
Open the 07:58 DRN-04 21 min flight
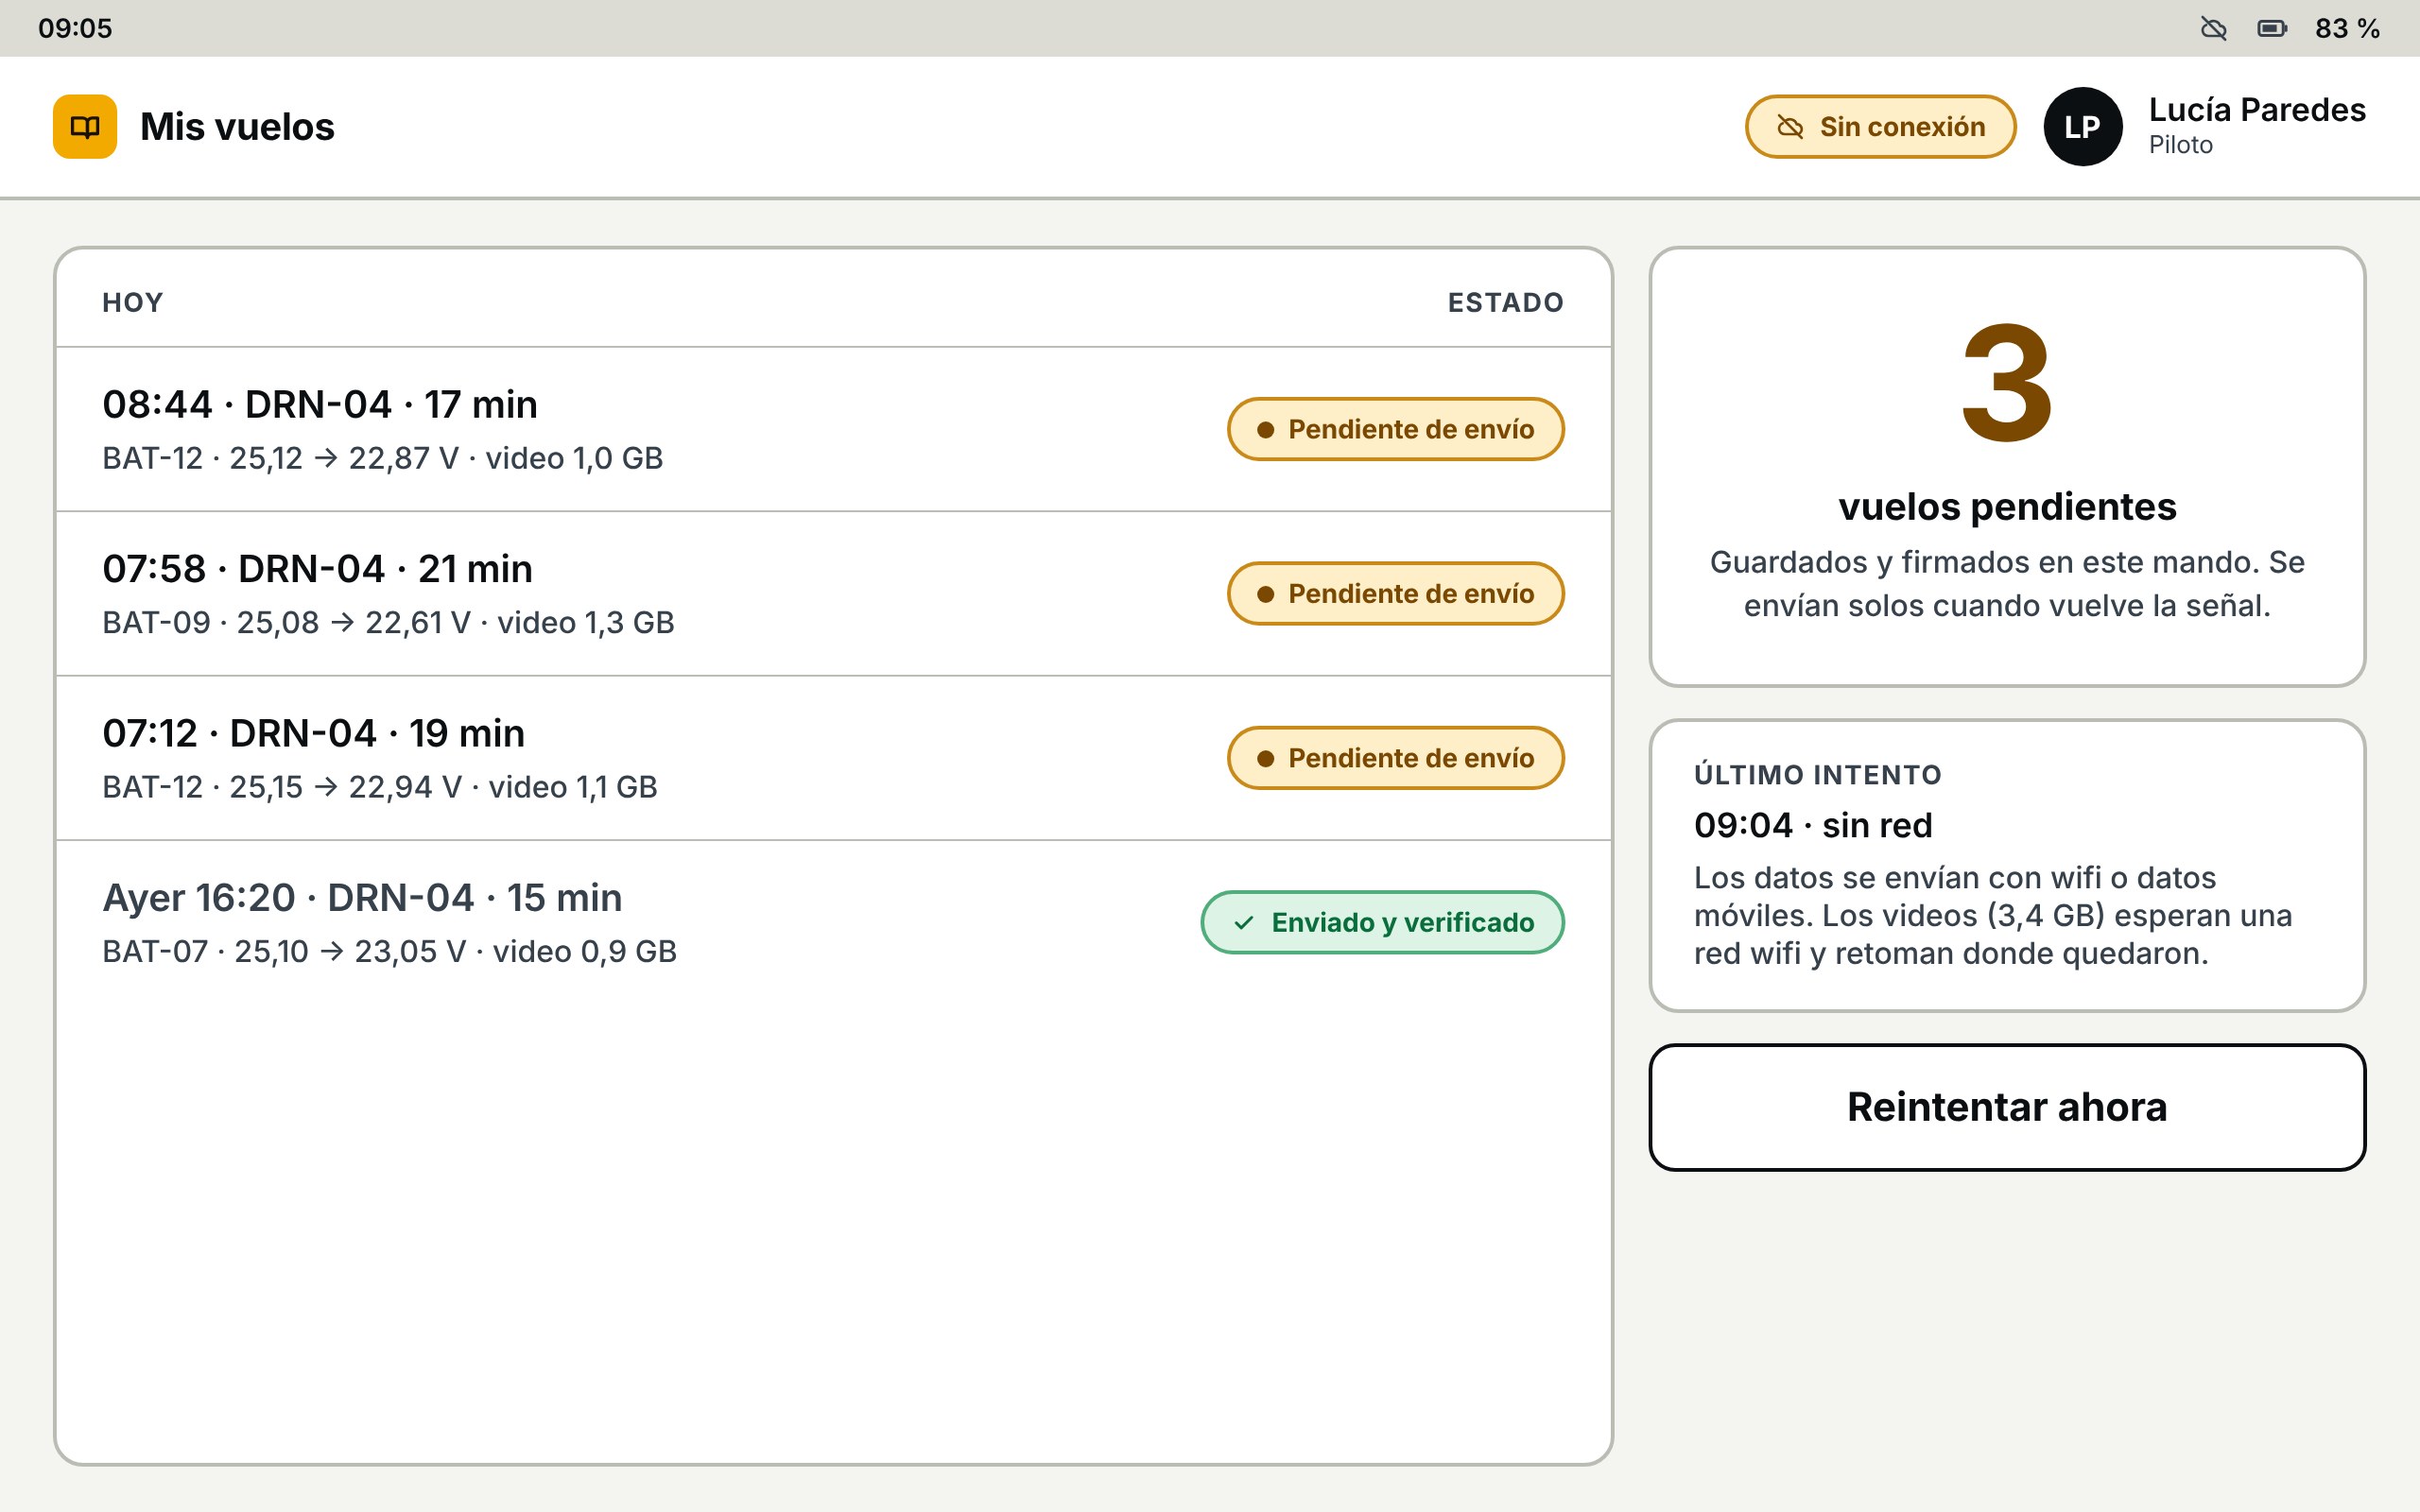tap(834, 594)
